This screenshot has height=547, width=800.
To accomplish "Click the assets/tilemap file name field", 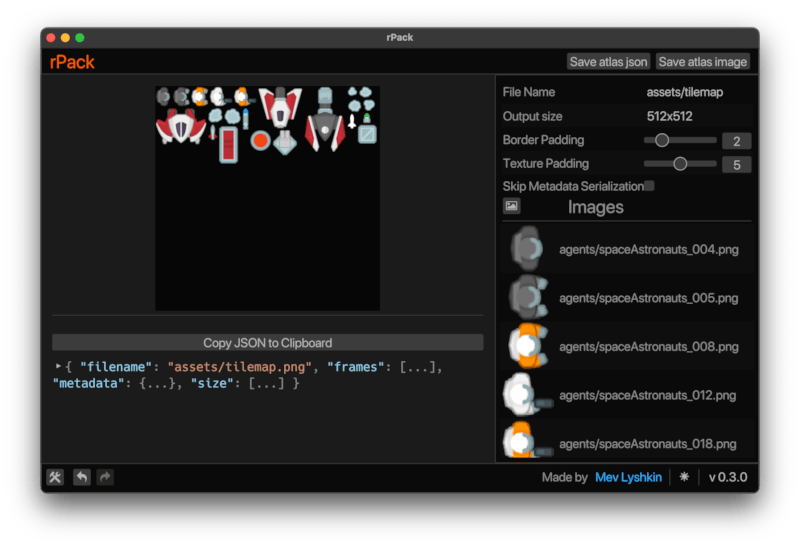I will click(684, 92).
